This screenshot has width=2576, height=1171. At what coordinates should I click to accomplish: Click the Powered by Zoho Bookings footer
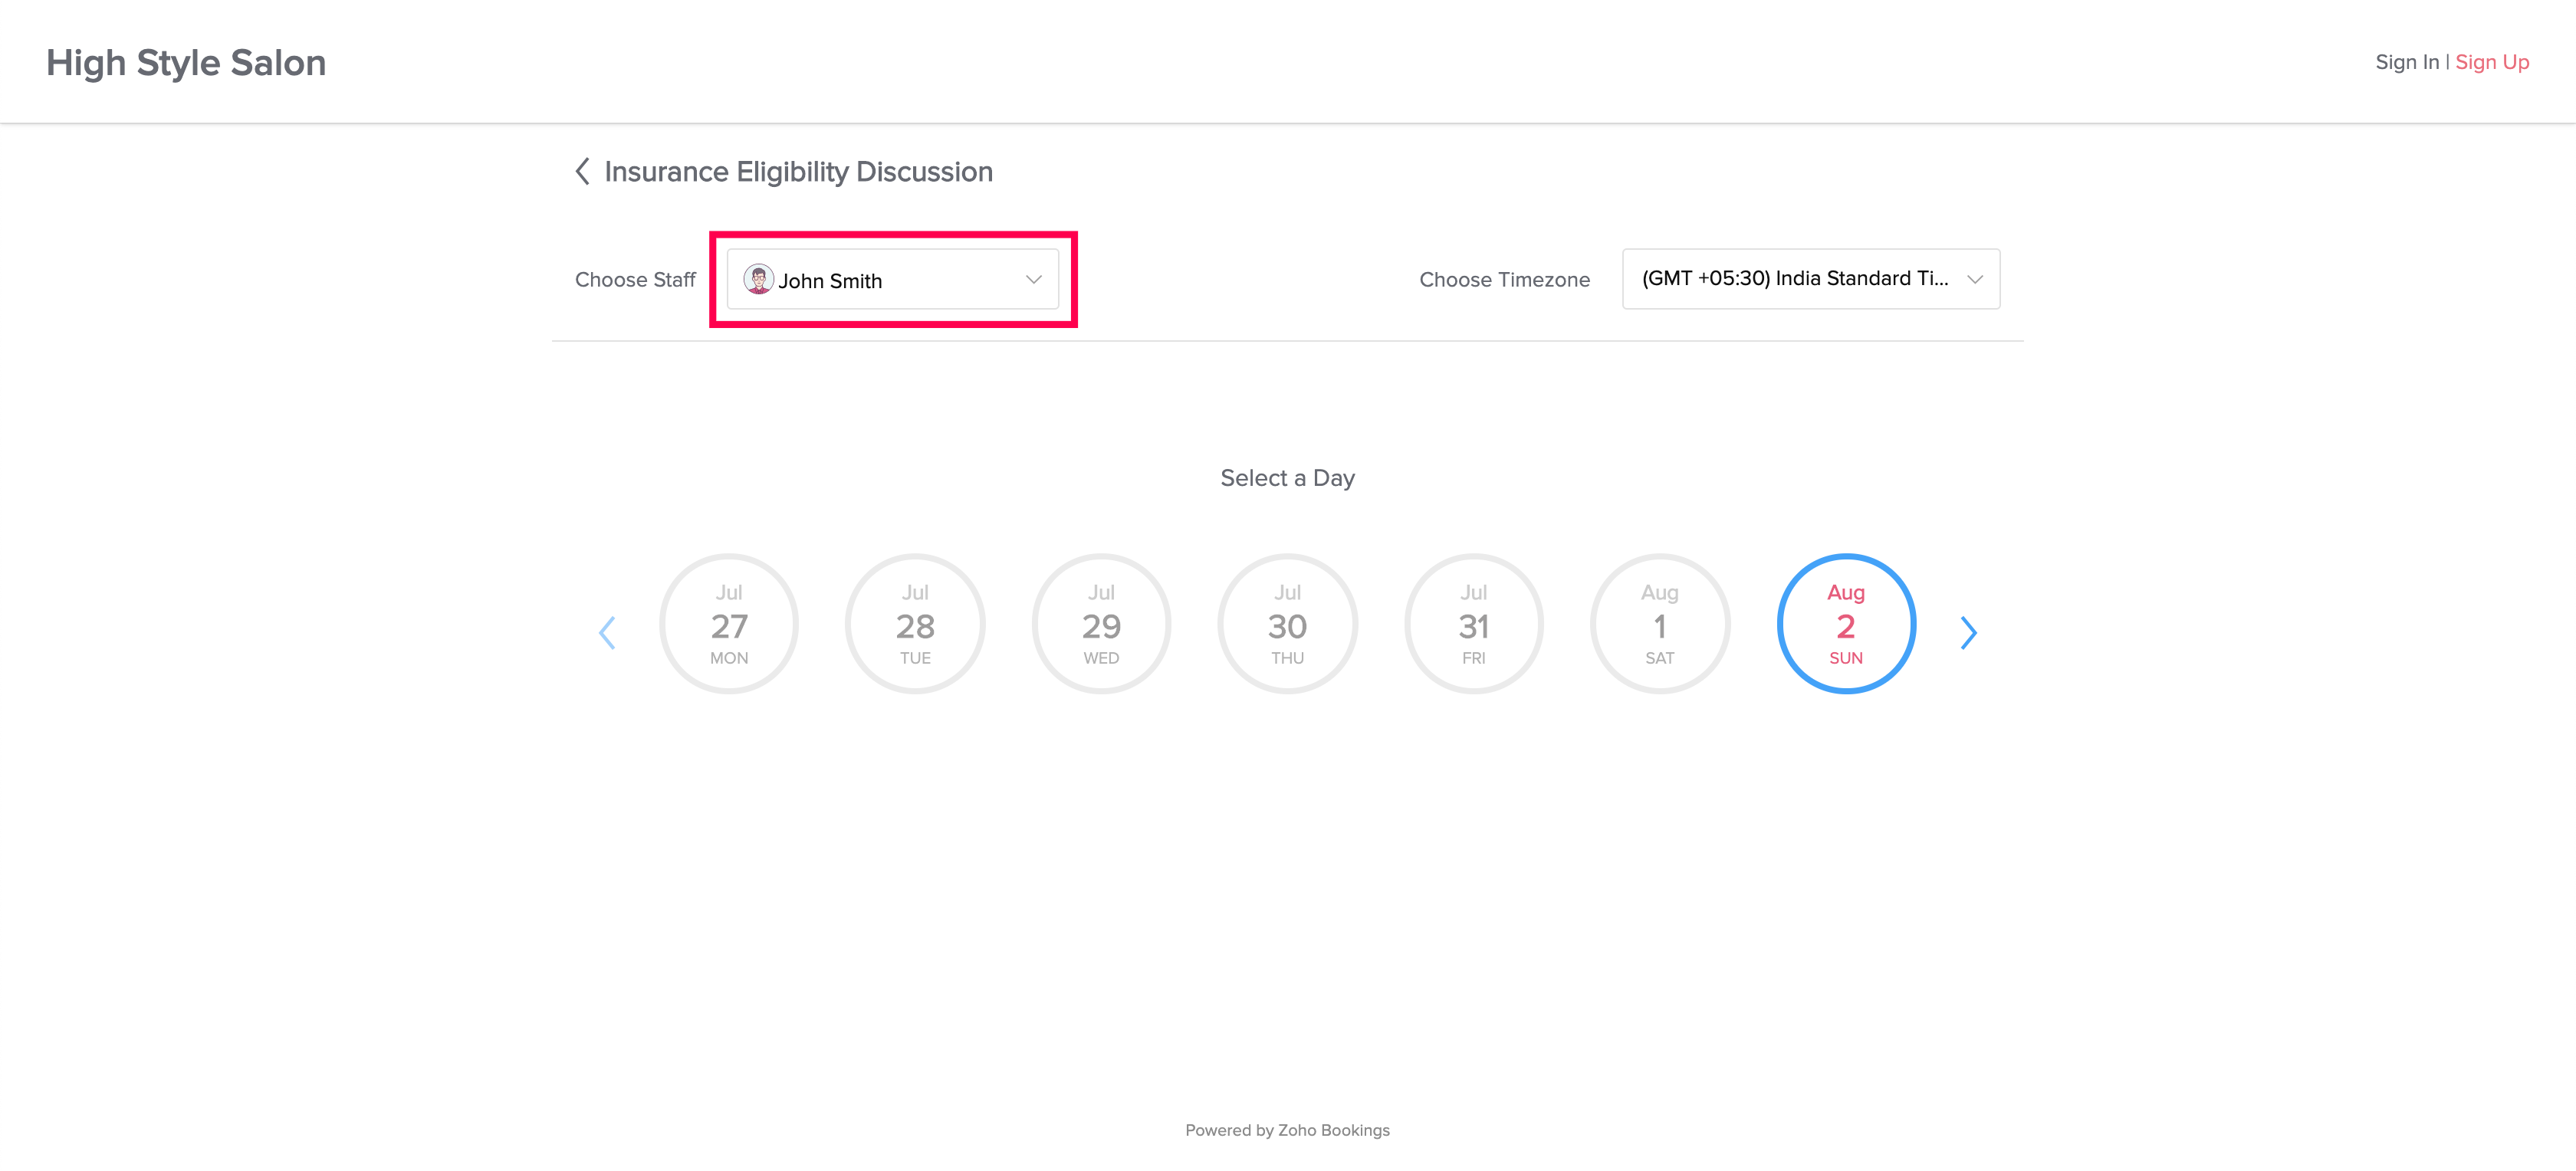point(1287,1130)
